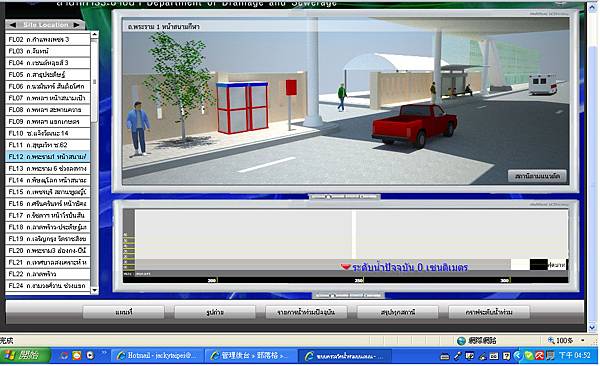600x366 pixels.
Task: Click the right arrow beside Site Location
Action: click(77, 25)
